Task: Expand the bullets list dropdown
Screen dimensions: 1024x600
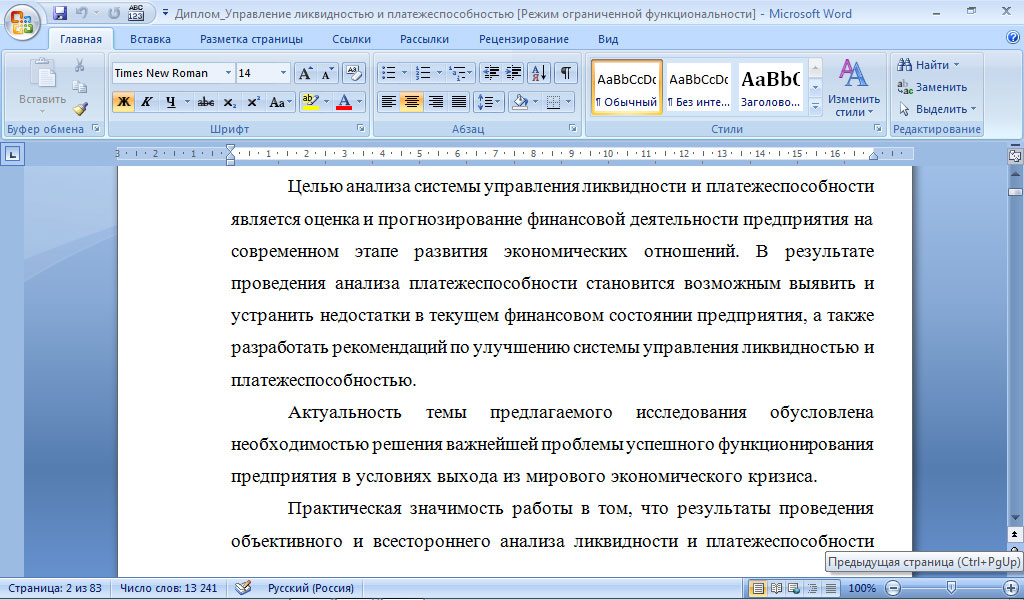Action: tap(404, 72)
